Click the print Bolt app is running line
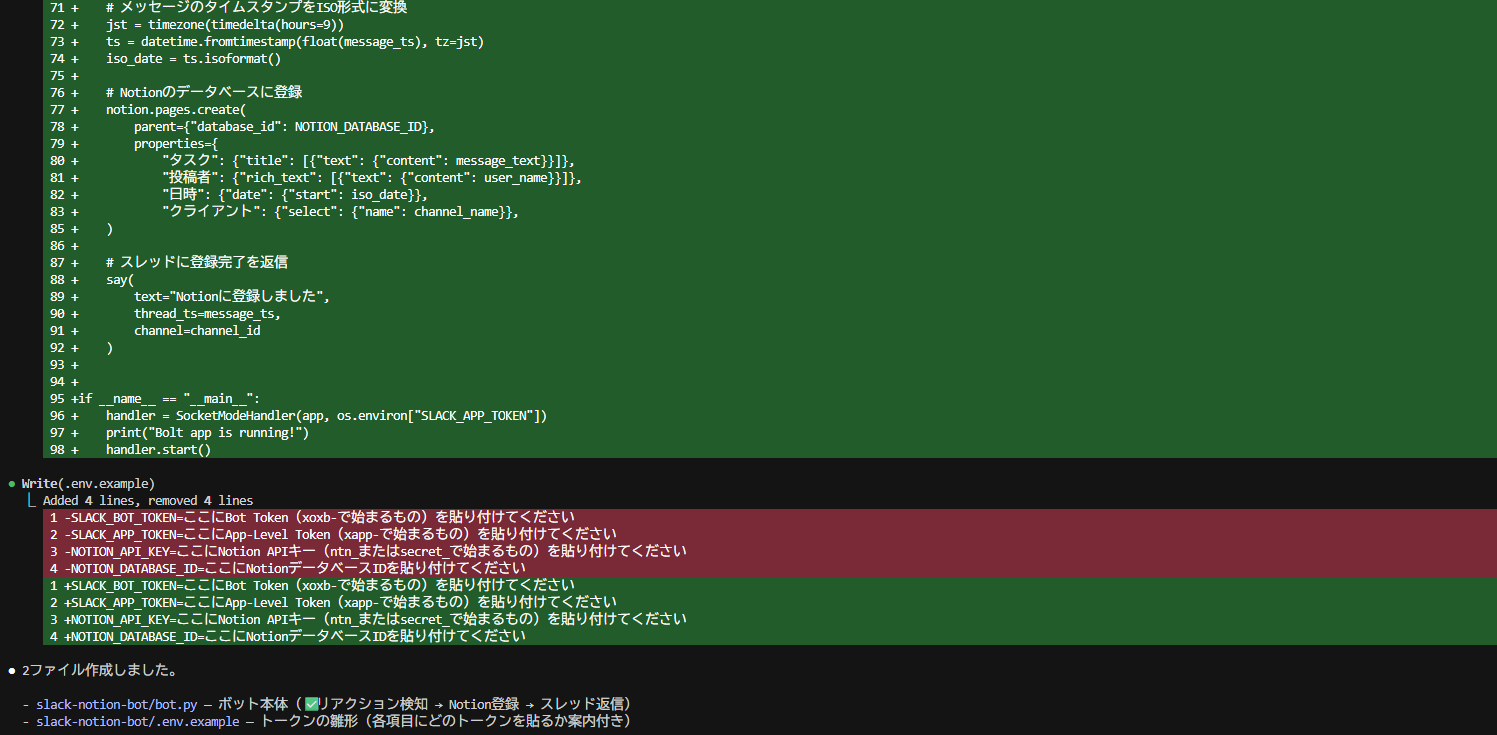This screenshot has height=735, width=1497. (207, 433)
